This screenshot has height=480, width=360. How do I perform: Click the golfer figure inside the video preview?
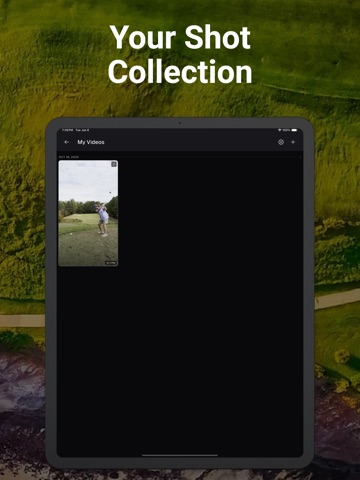(102, 220)
